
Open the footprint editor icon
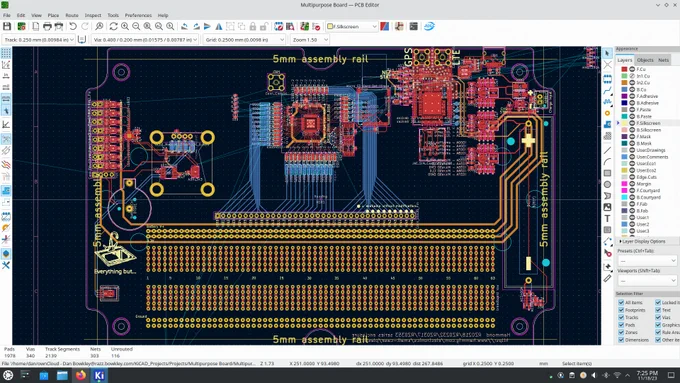point(278,26)
